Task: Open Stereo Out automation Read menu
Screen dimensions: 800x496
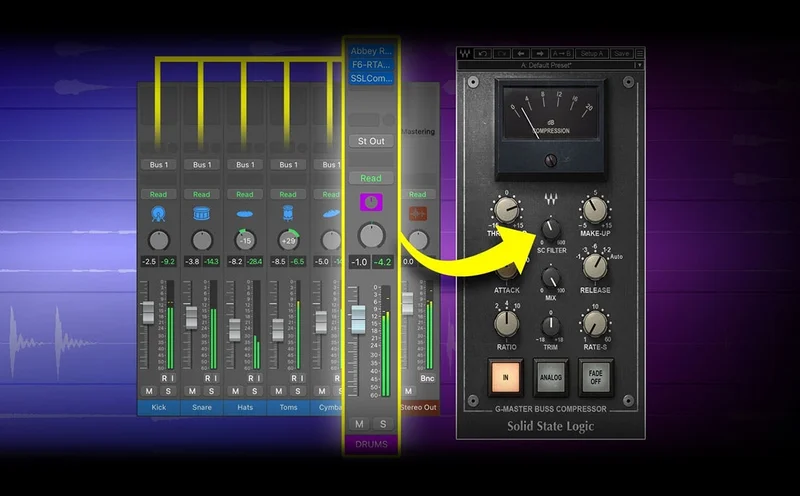Action: (x=417, y=194)
